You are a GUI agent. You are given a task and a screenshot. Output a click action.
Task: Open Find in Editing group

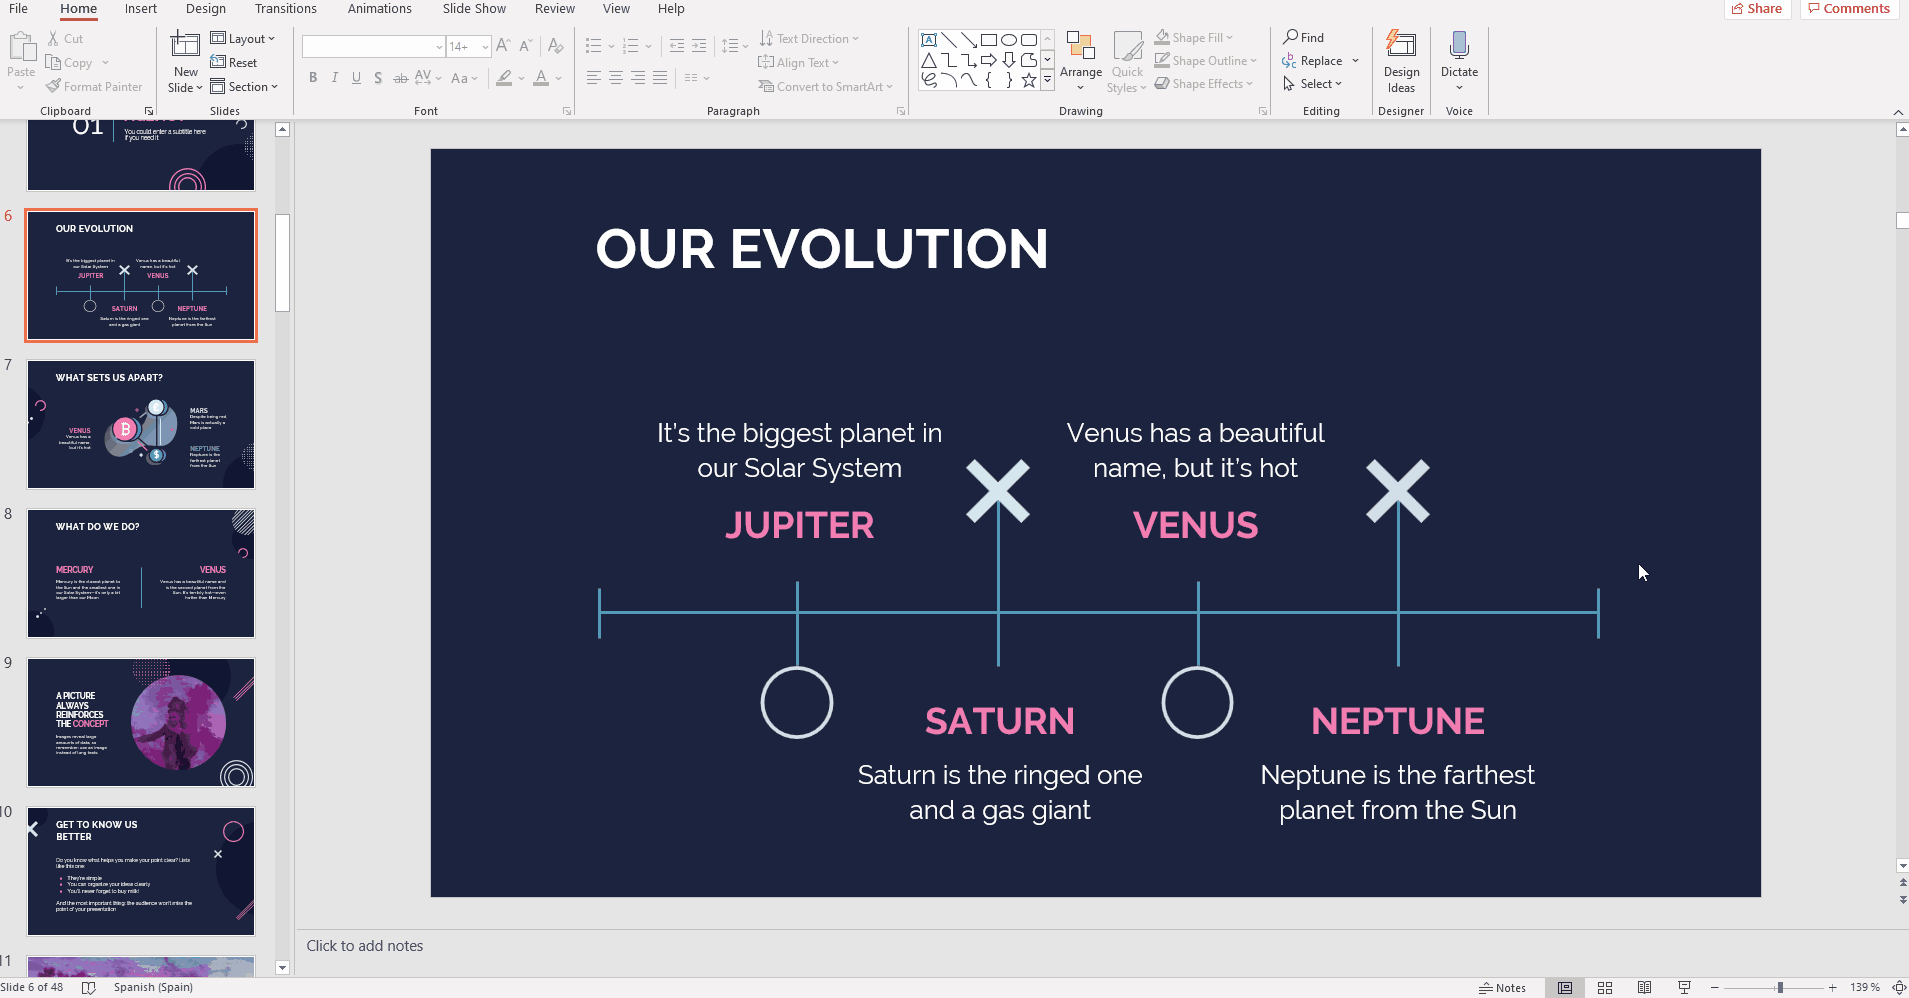(1304, 38)
